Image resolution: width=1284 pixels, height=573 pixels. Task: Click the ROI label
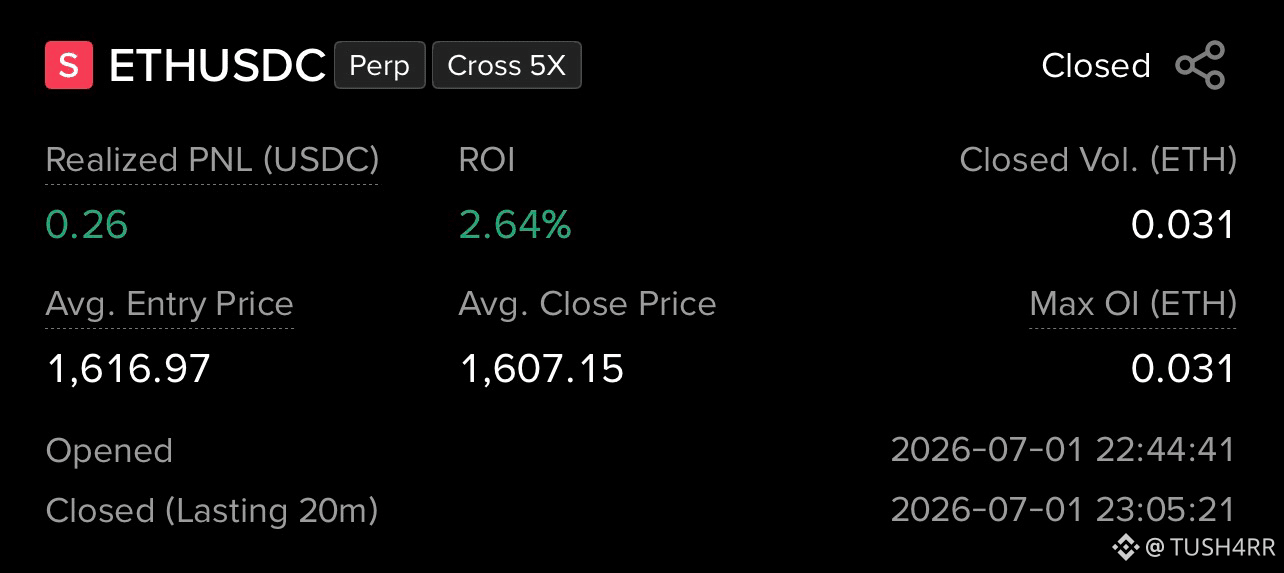point(487,160)
